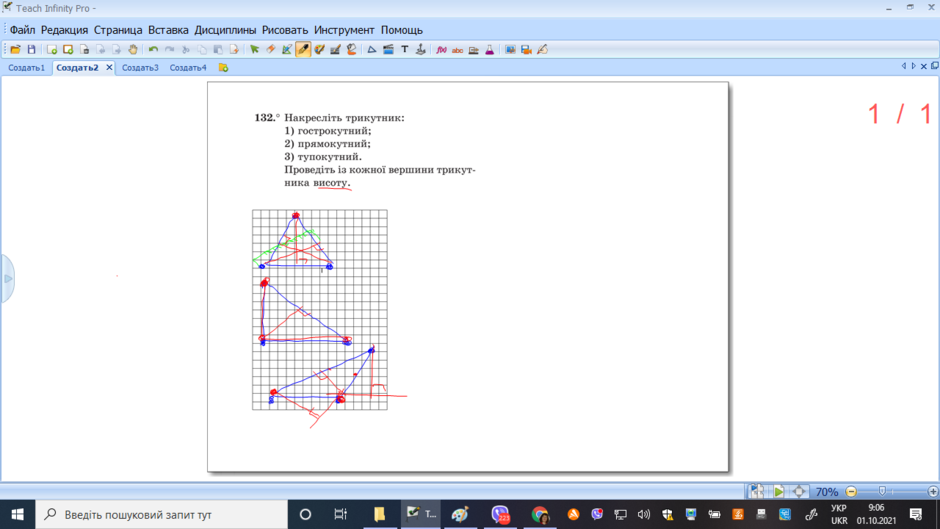Open Task View on the taskbar
This screenshot has height=529, width=940.
(341, 515)
